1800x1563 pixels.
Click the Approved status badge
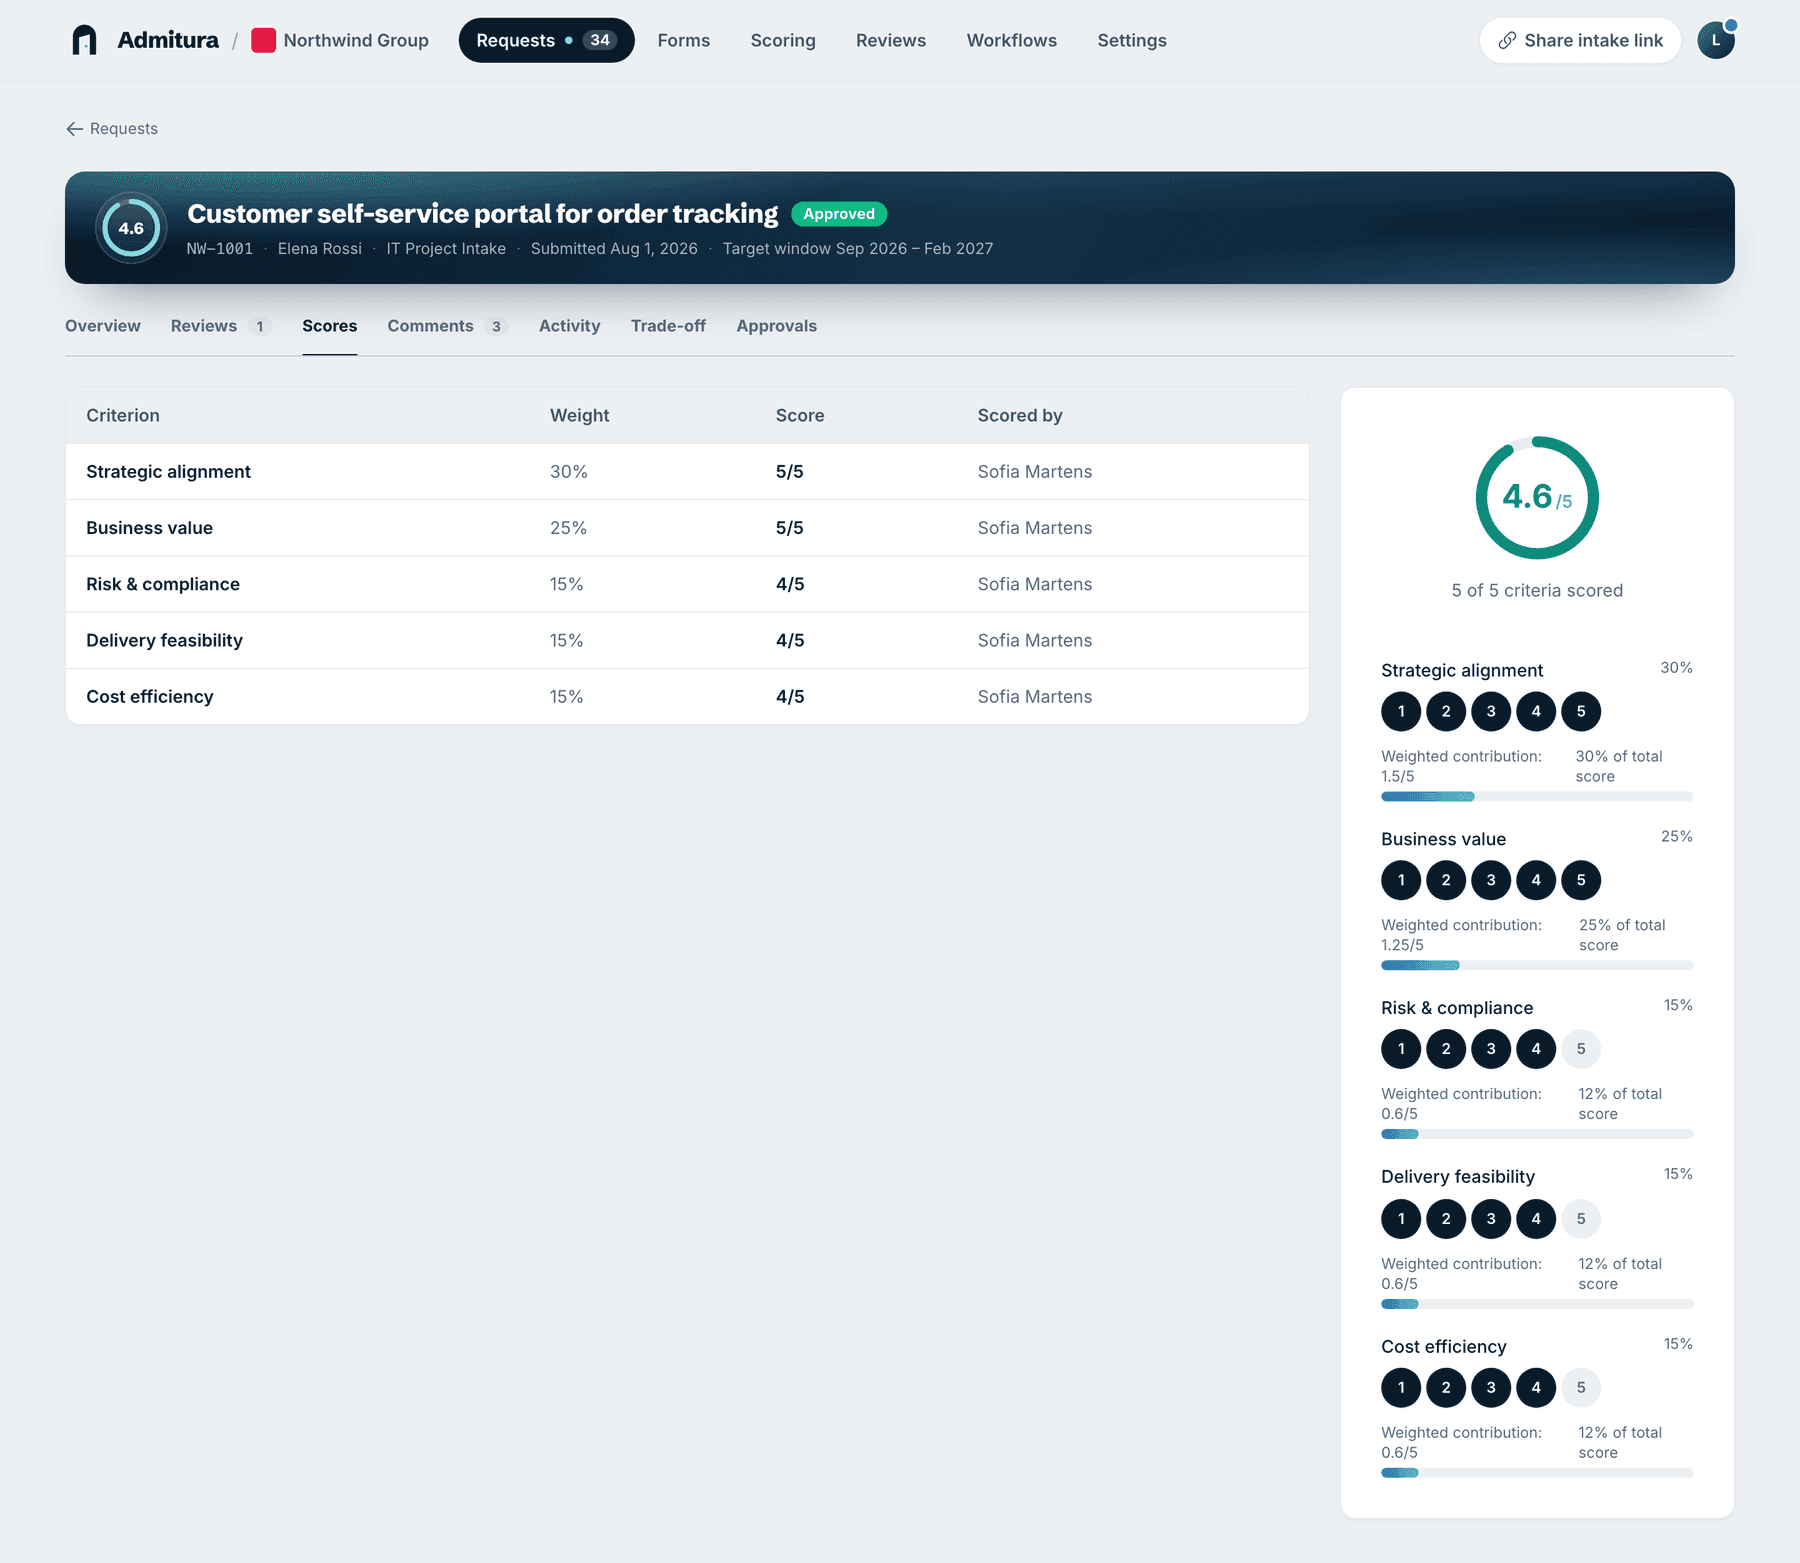(839, 214)
